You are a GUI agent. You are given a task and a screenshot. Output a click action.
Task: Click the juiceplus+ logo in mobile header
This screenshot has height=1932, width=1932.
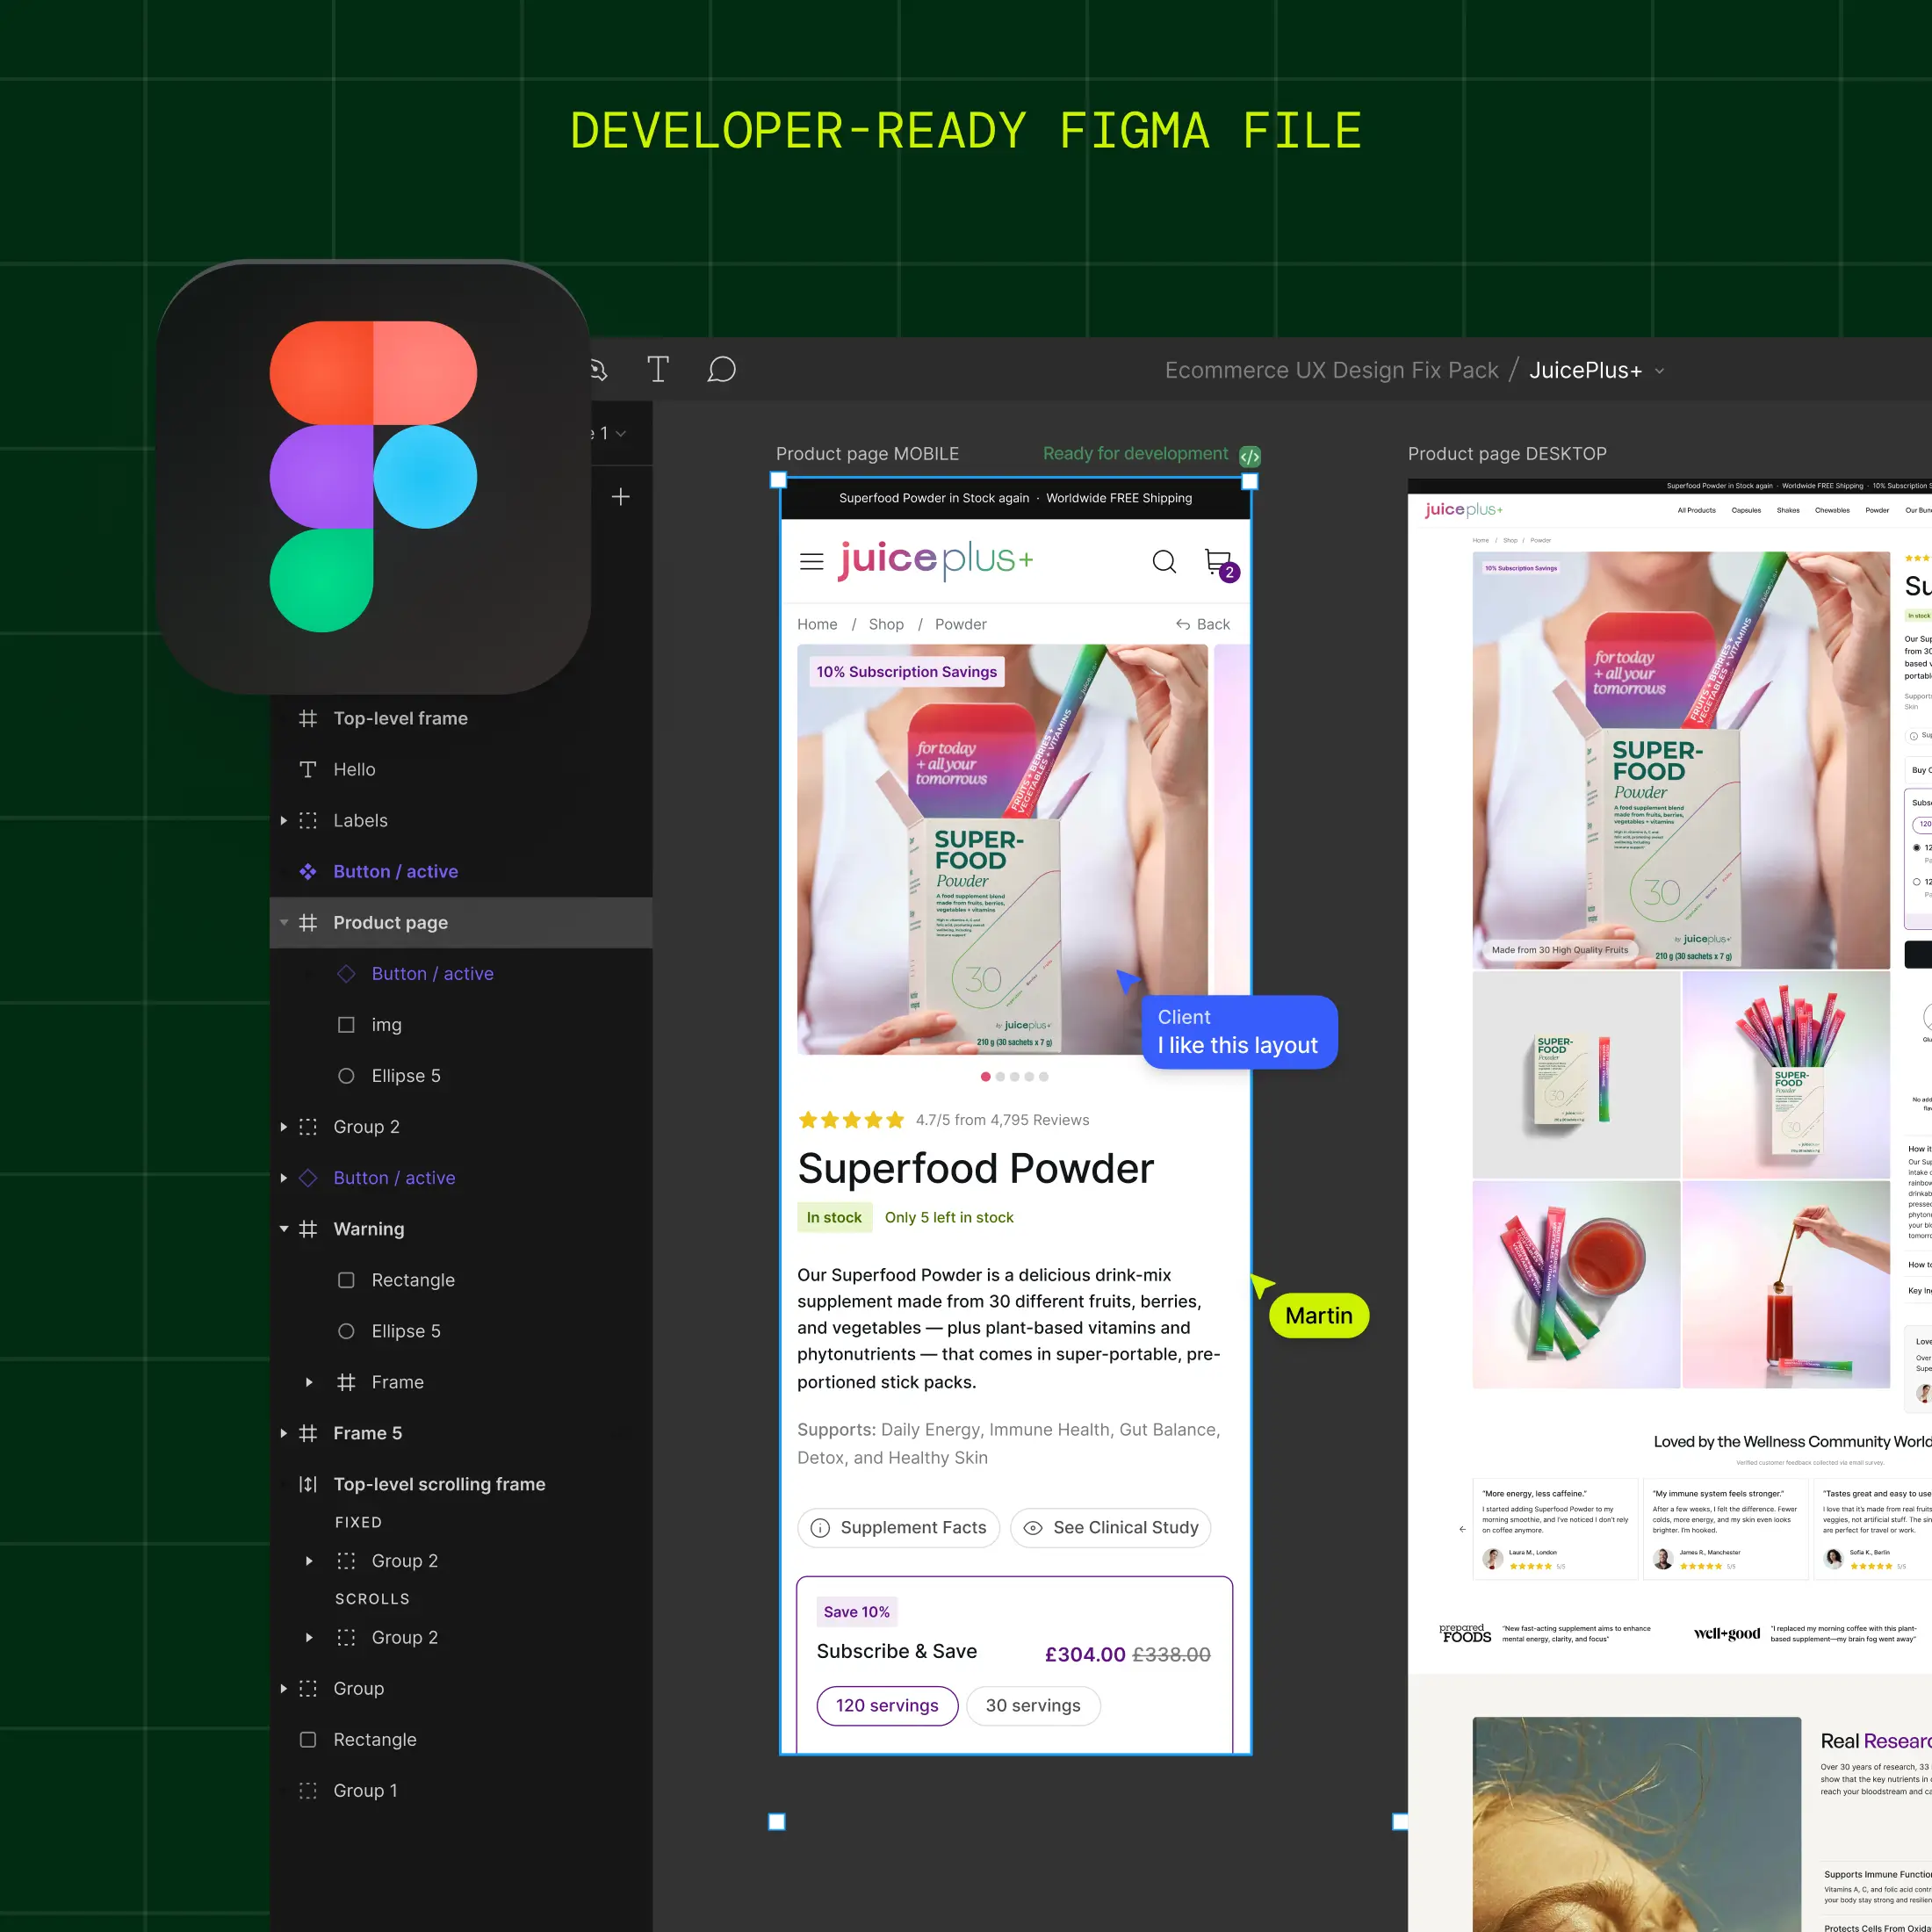tap(936, 559)
